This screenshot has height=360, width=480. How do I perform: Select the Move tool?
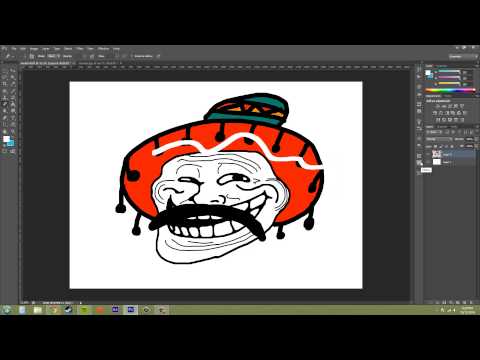(13, 70)
